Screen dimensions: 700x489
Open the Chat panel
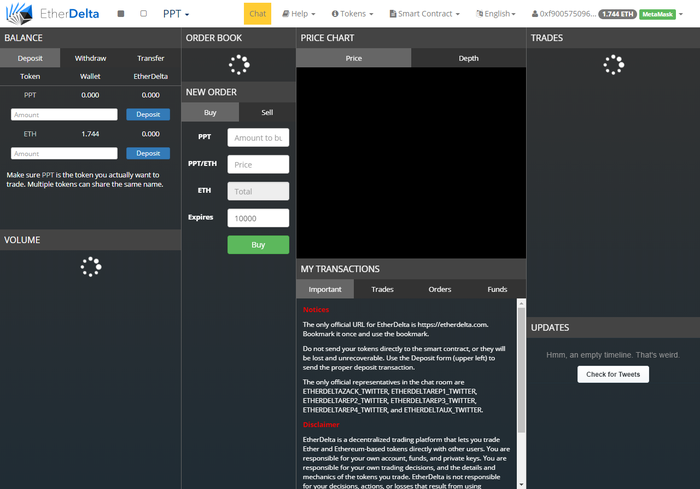pos(258,14)
